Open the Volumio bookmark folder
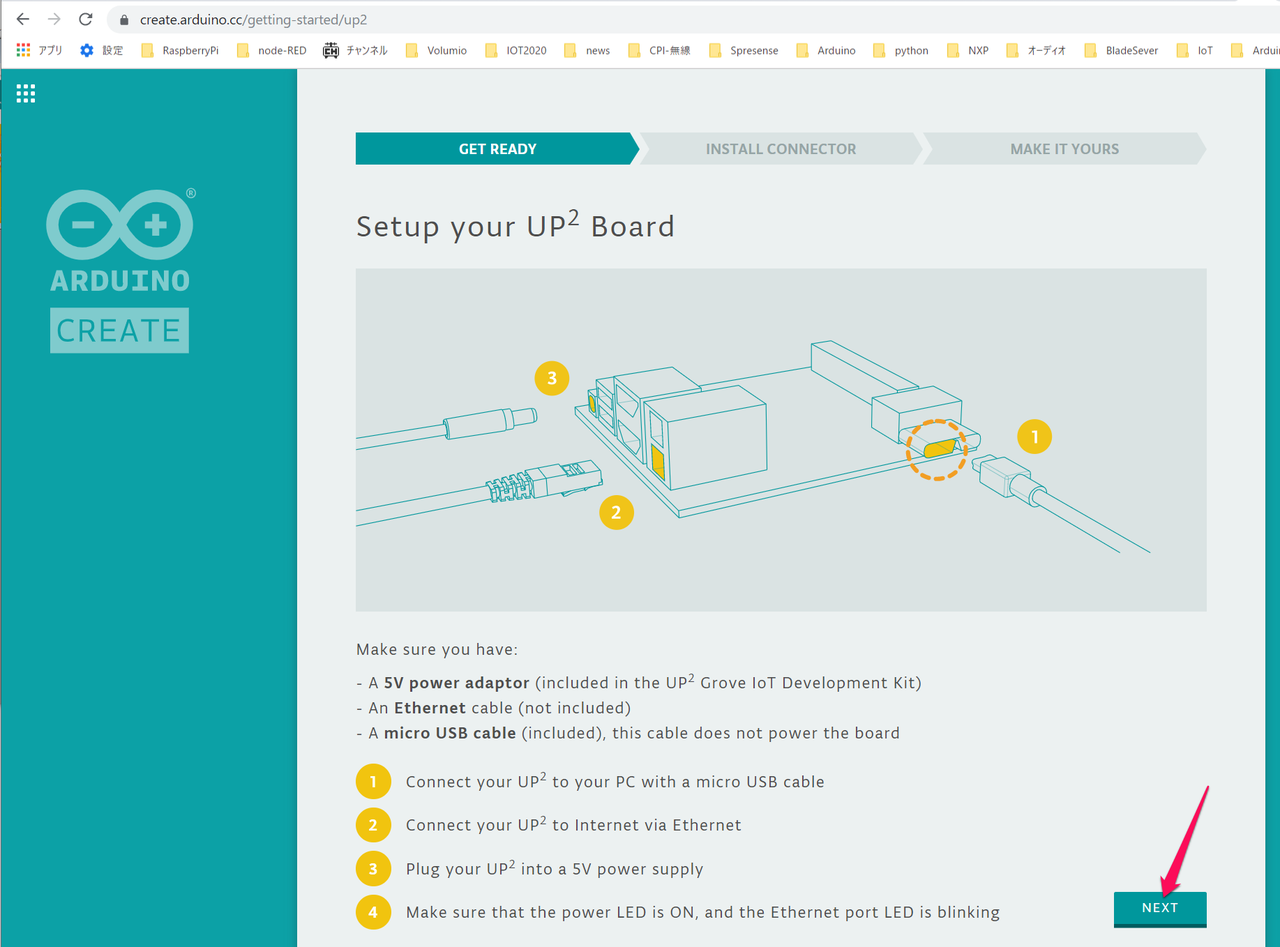This screenshot has height=947, width=1280. [x=436, y=50]
